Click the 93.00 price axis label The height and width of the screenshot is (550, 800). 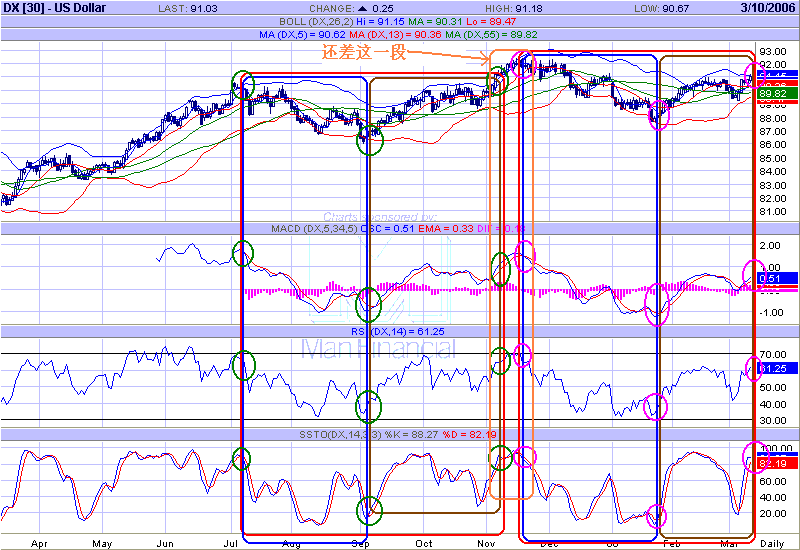pyautogui.click(x=772, y=52)
